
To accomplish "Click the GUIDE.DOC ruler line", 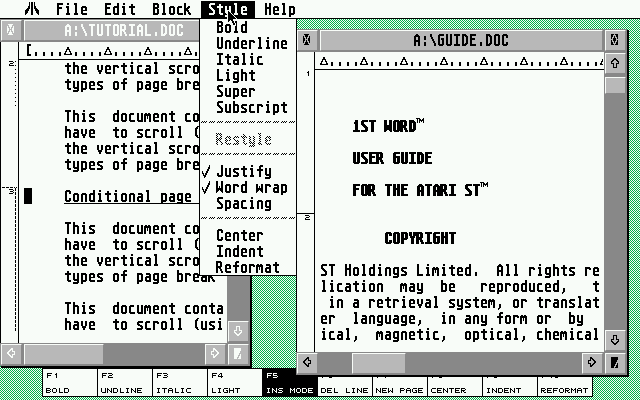I will point(460,62).
